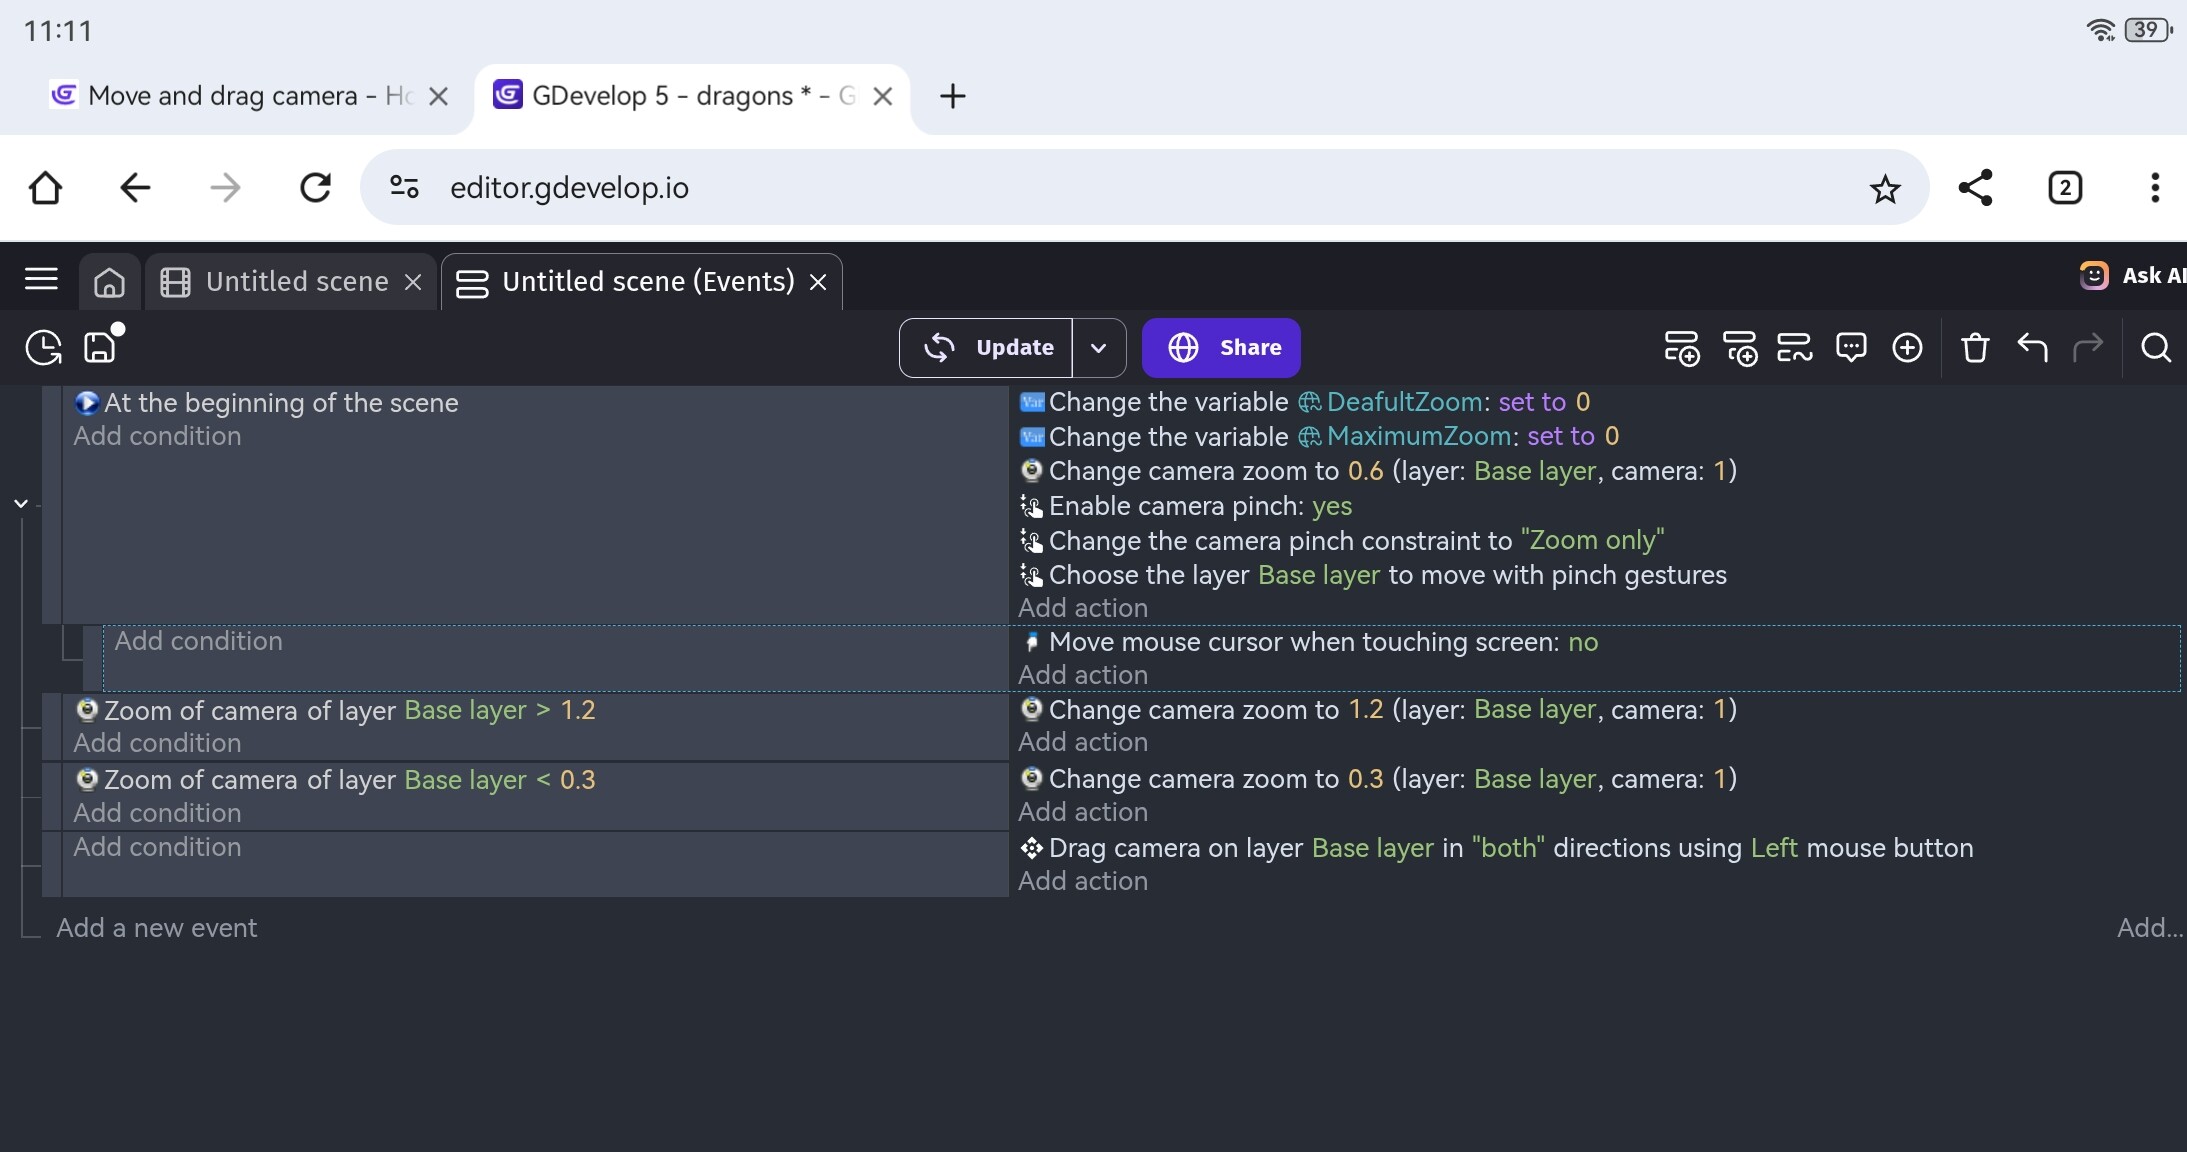
Task: Open the dropdown arrow next to Update
Action: point(1098,348)
